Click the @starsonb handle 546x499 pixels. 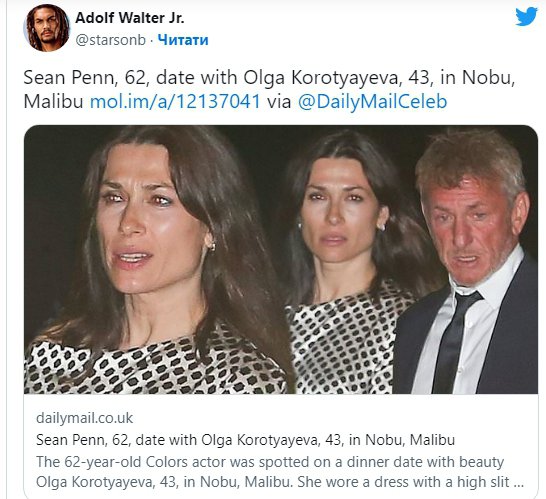pyautogui.click(x=110, y=40)
